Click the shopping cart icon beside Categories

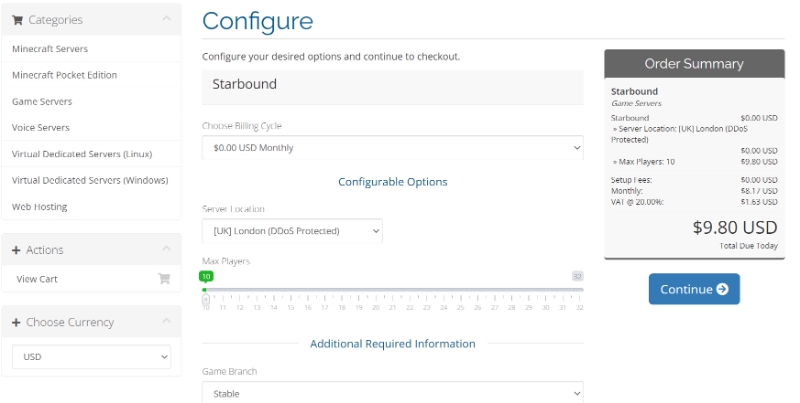[17, 20]
